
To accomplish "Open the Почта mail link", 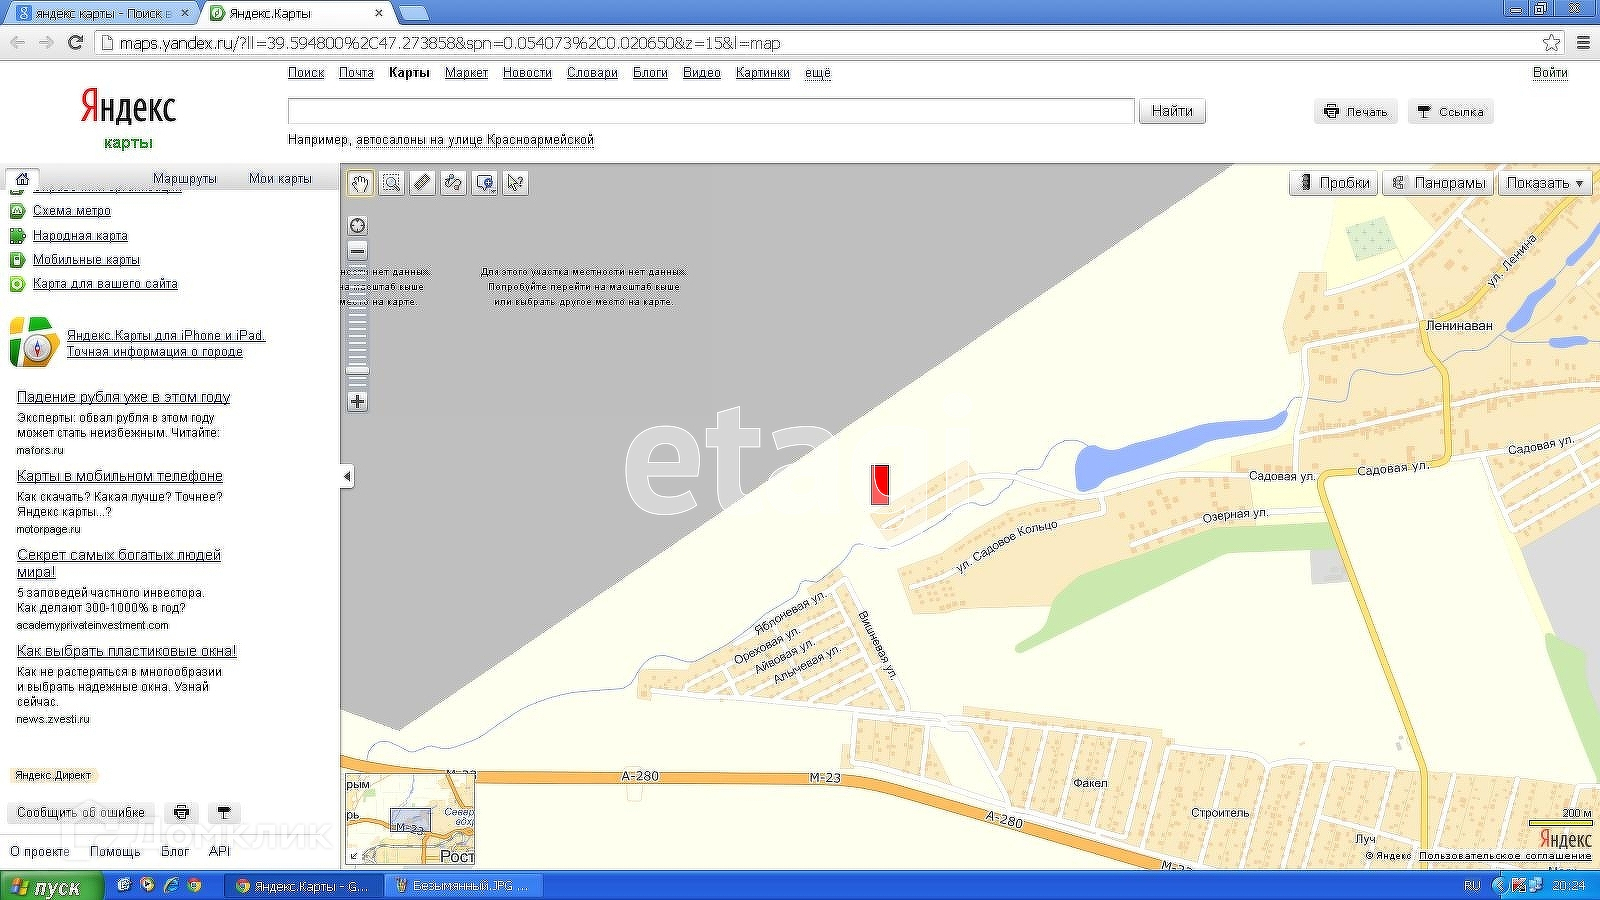I will click(x=356, y=73).
